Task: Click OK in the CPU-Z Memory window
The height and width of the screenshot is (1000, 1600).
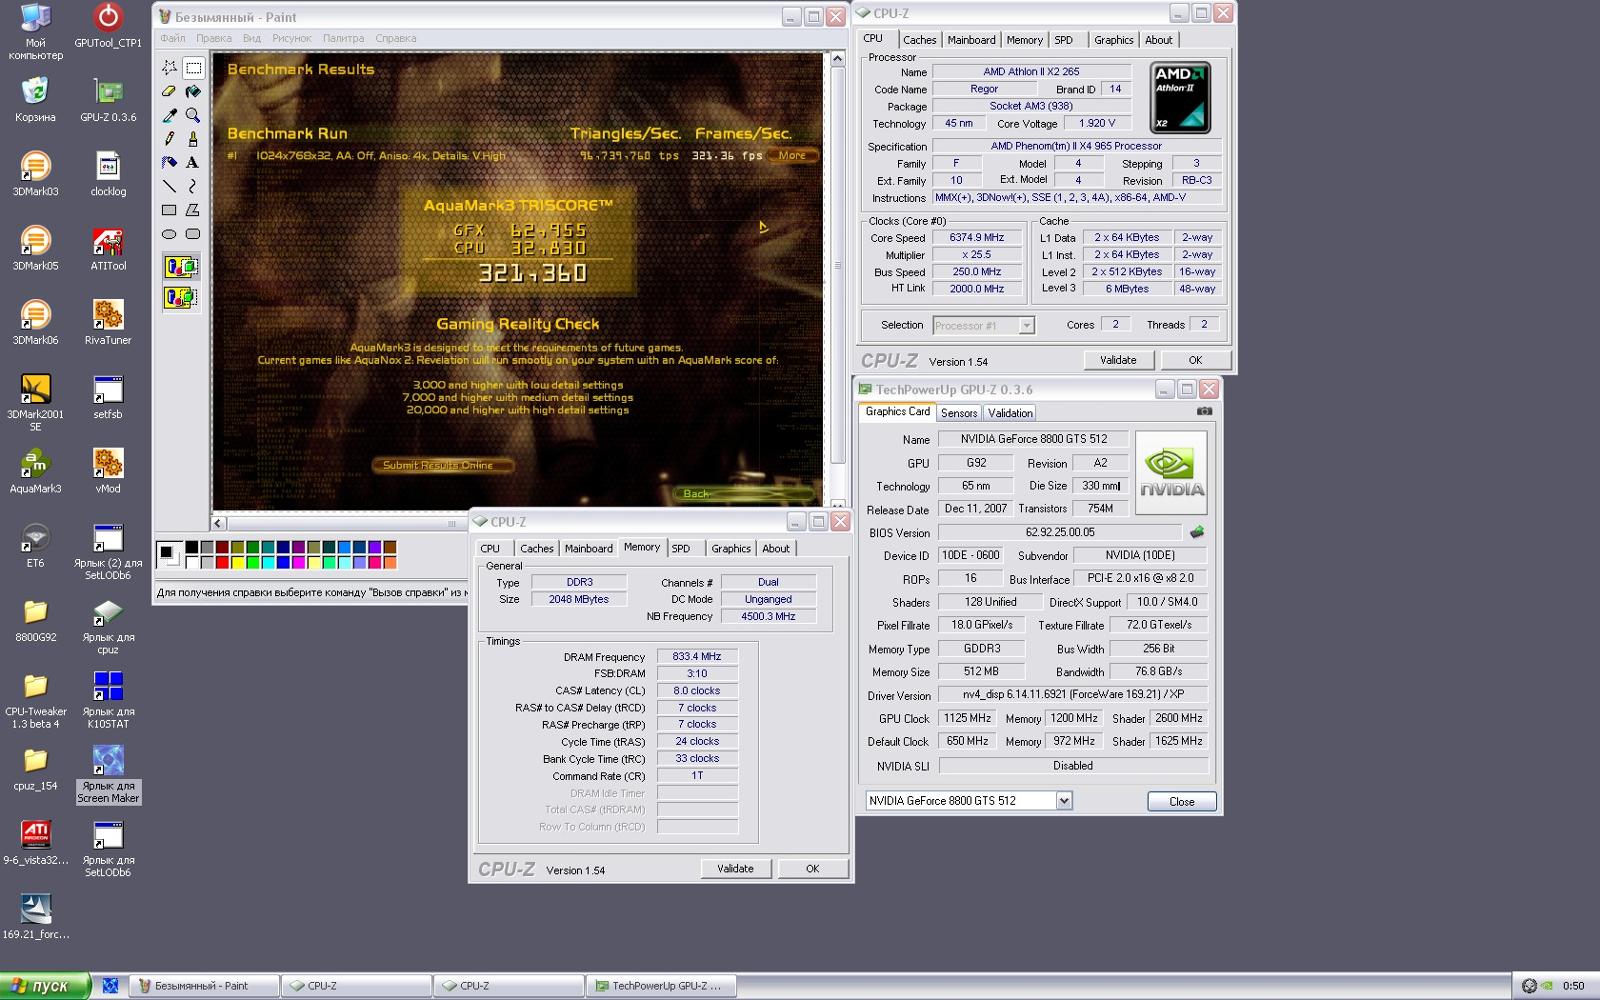Action: coord(812,869)
